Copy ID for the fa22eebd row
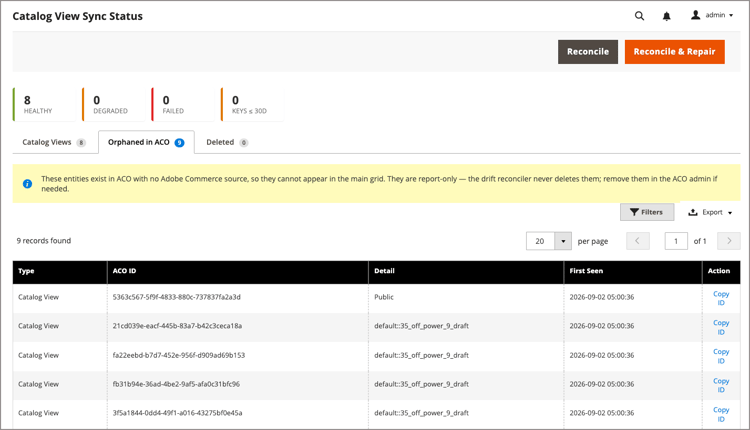This screenshot has height=430, width=750. (x=721, y=356)
